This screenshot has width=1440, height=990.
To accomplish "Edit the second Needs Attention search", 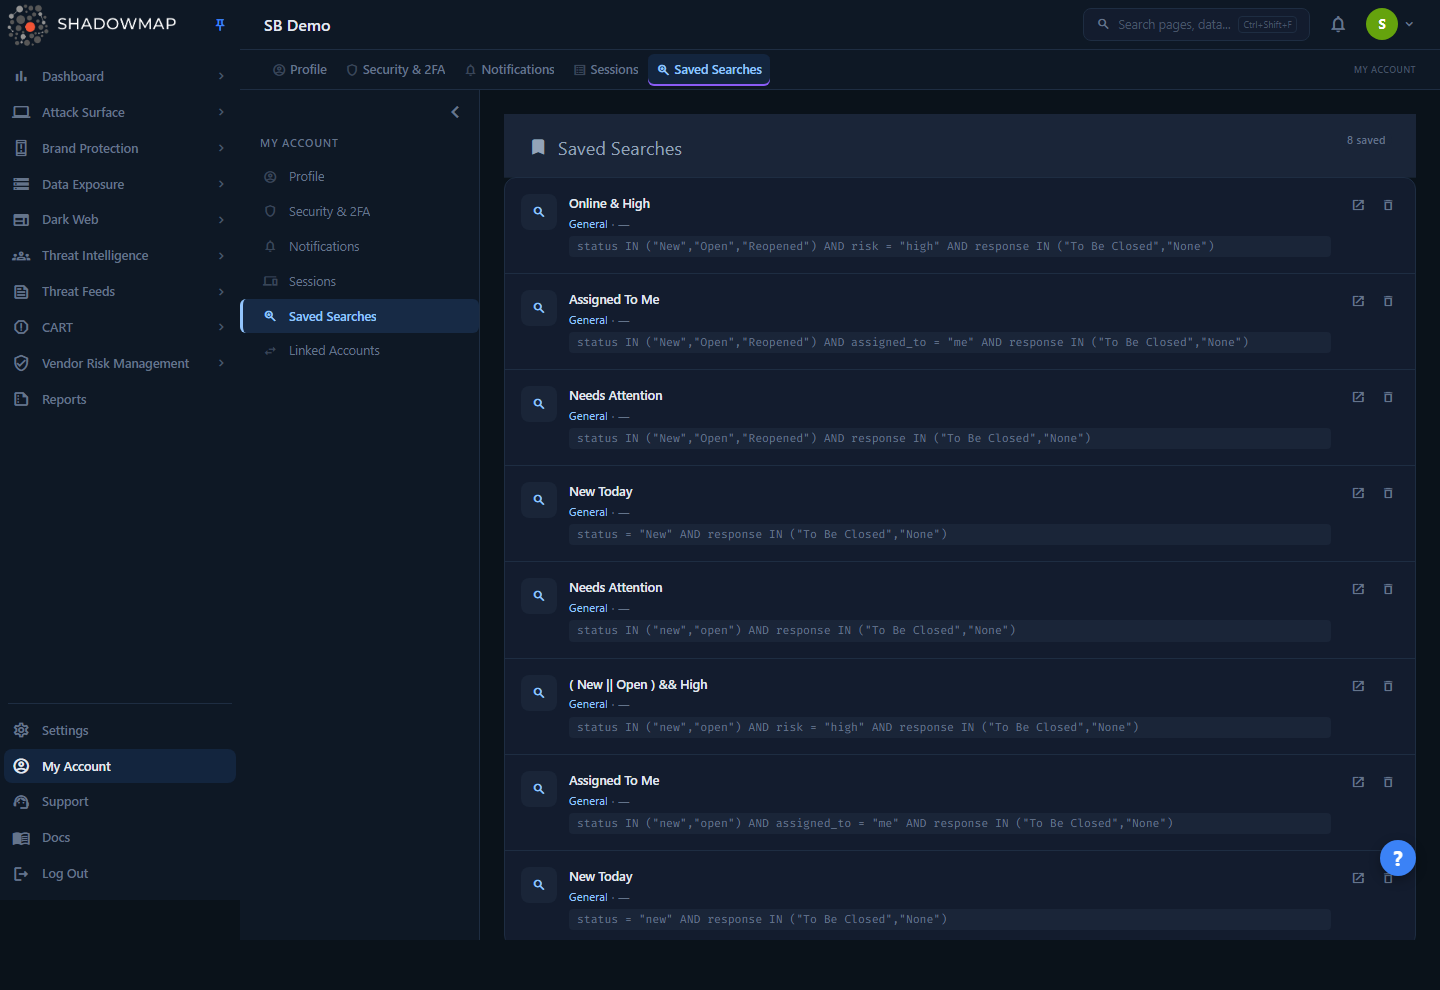I will tap(1358, 589).
